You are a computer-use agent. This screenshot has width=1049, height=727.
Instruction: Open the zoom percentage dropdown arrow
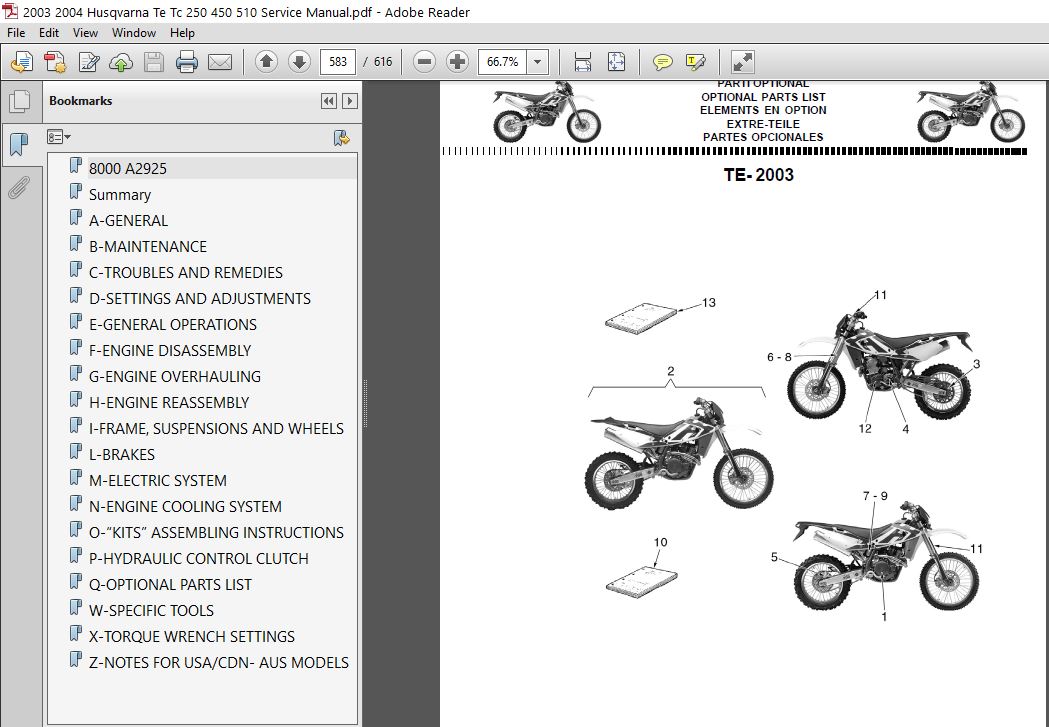point(537,62)
